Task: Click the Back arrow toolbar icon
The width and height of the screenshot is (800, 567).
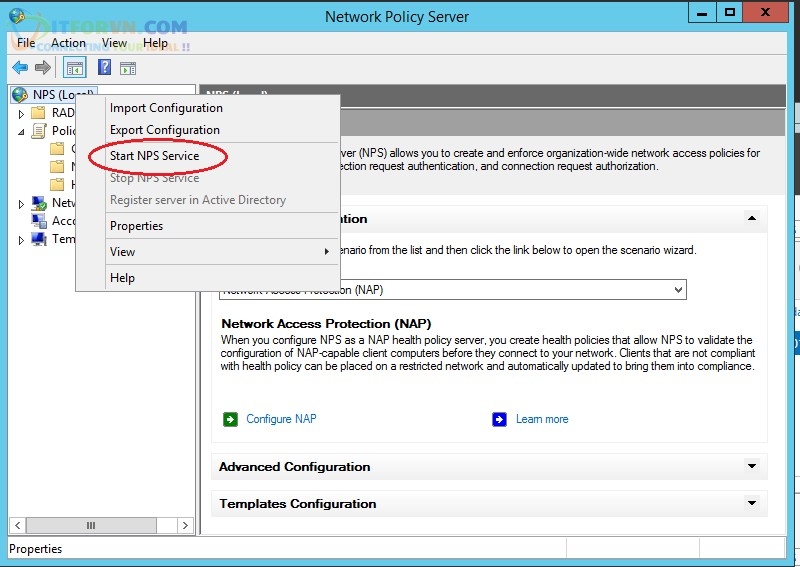Action: click(x=20, y=68)
